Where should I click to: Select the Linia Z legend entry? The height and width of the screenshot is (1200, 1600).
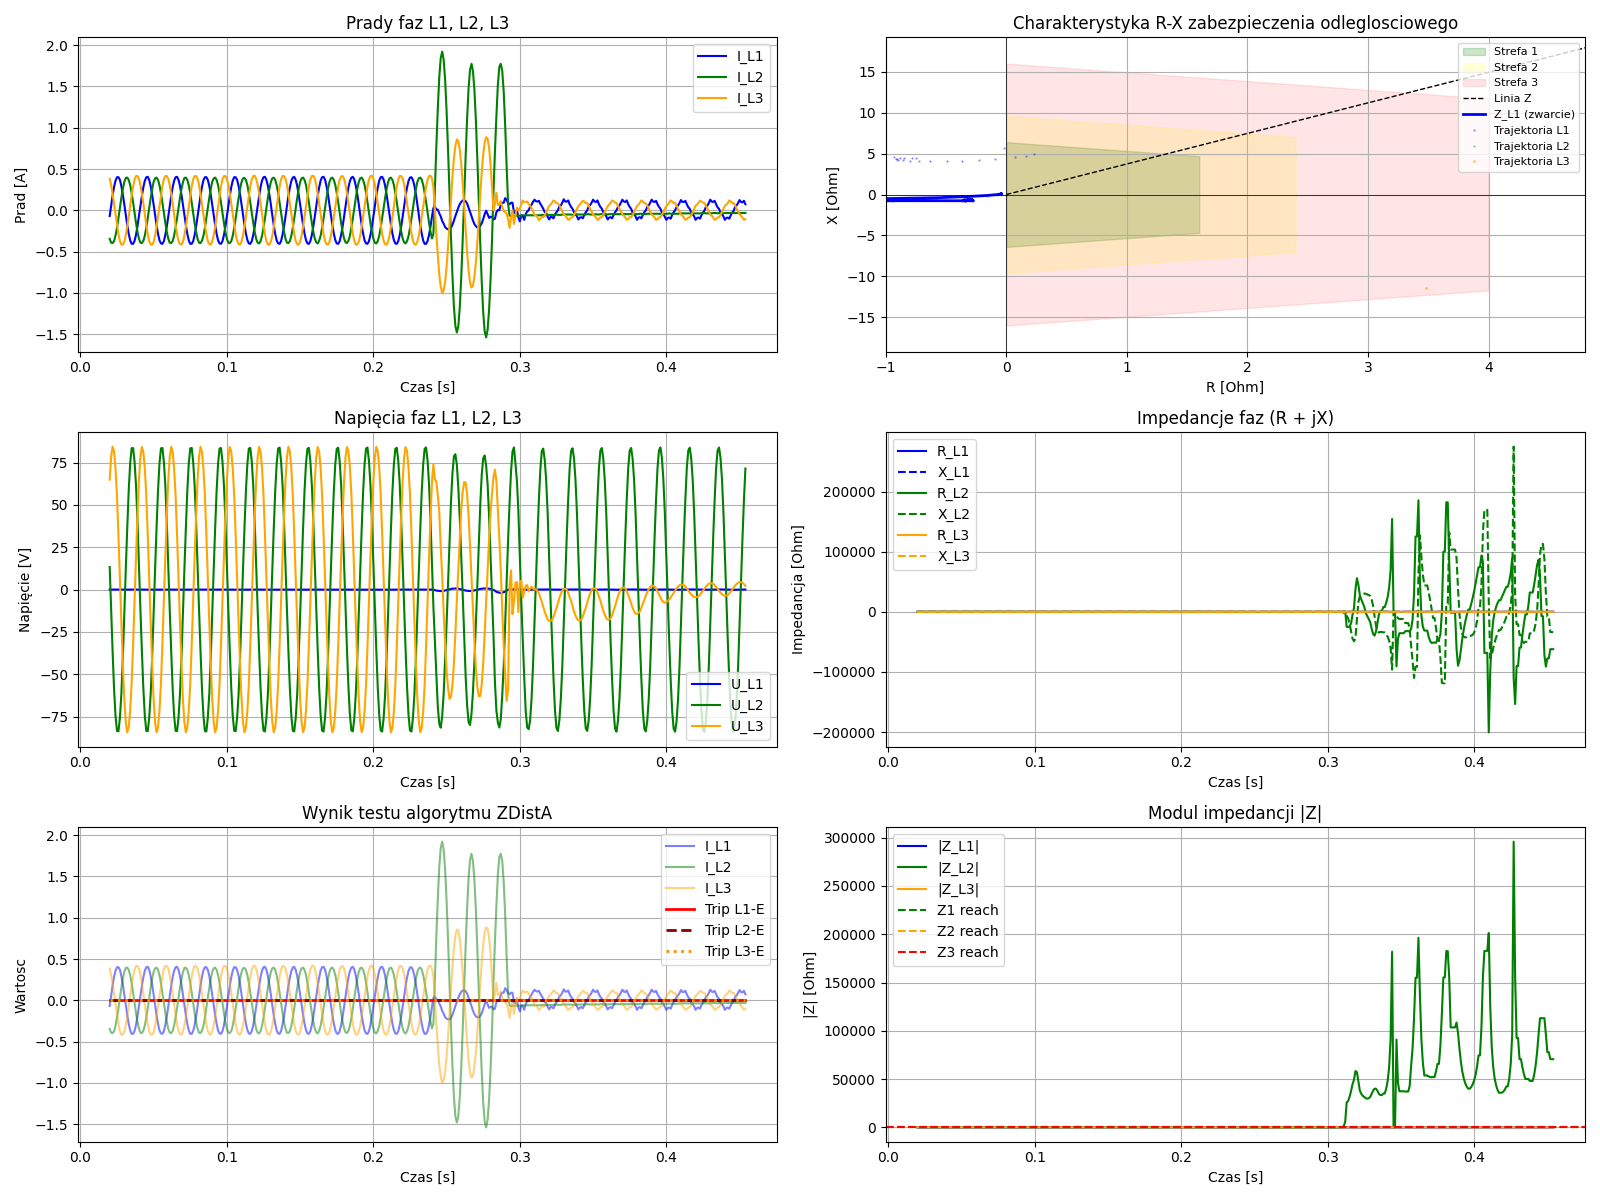point(1512,98)
